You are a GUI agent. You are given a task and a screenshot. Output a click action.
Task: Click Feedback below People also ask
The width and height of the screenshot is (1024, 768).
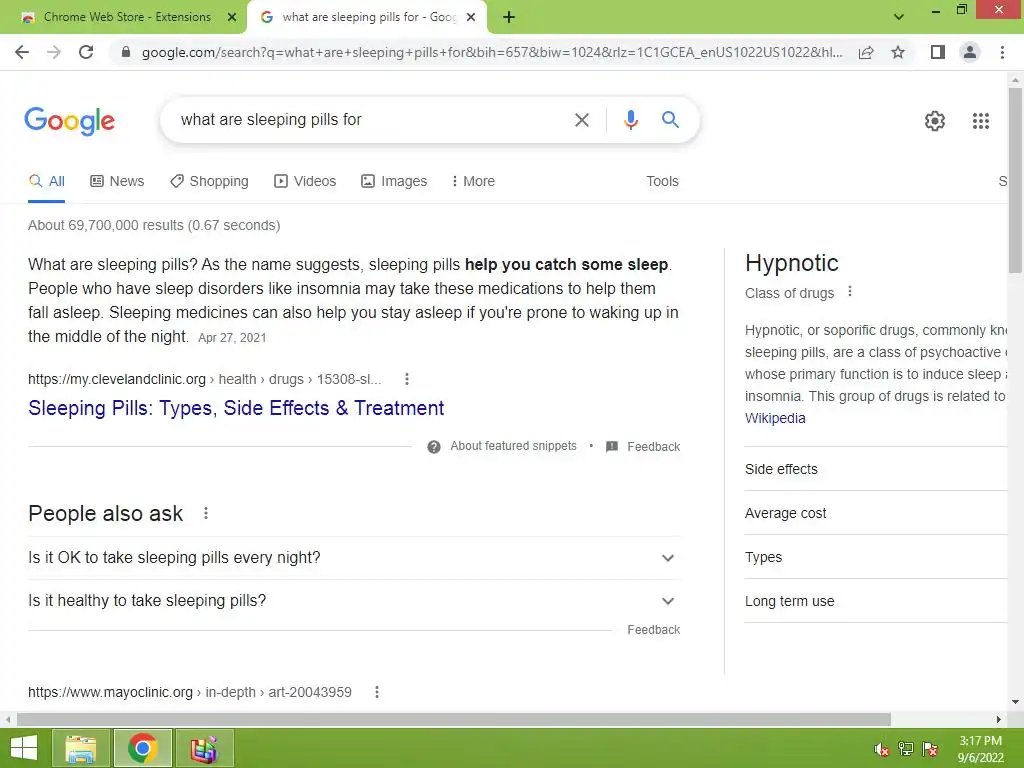(x=654, y=630)
